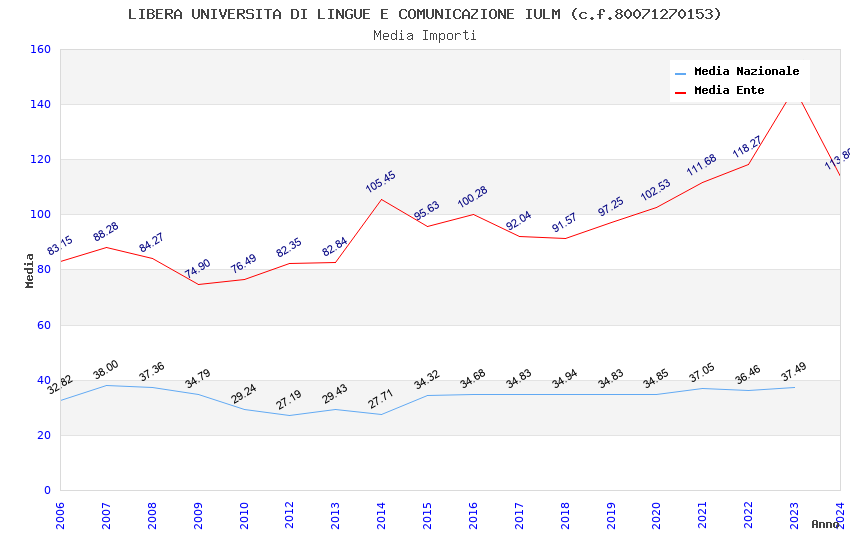Click the 91.57 data label
The width and height of the screenshot is (850, 550).
click(564, 223)
